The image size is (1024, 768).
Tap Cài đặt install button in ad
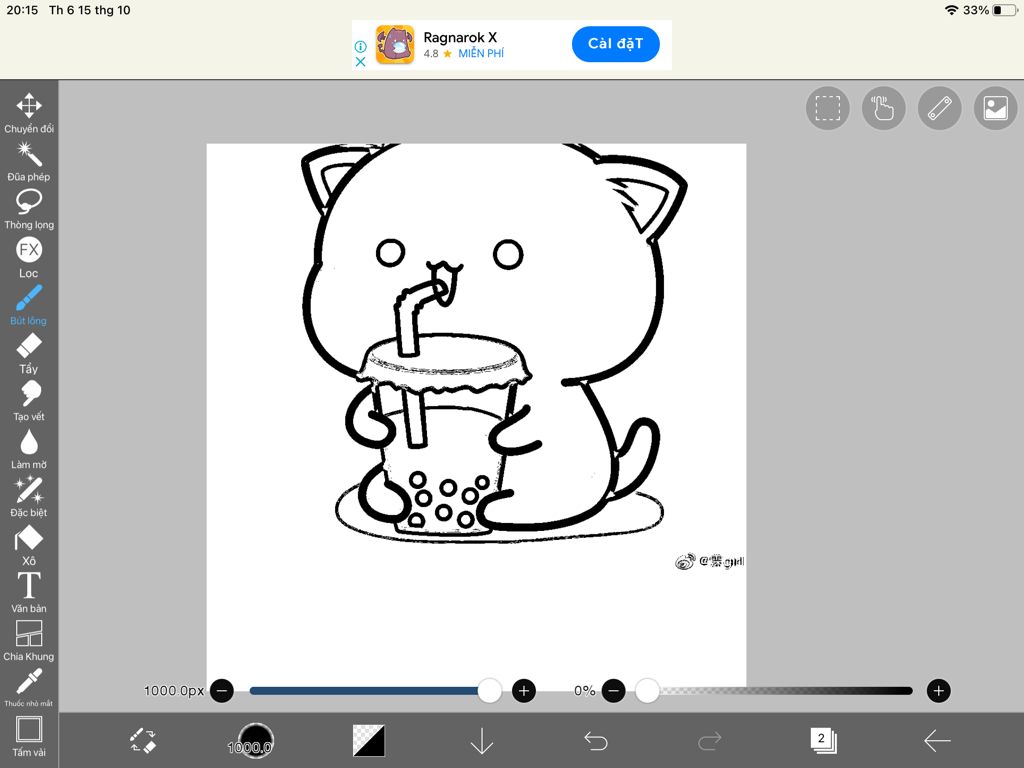click(x=615, y=44)
